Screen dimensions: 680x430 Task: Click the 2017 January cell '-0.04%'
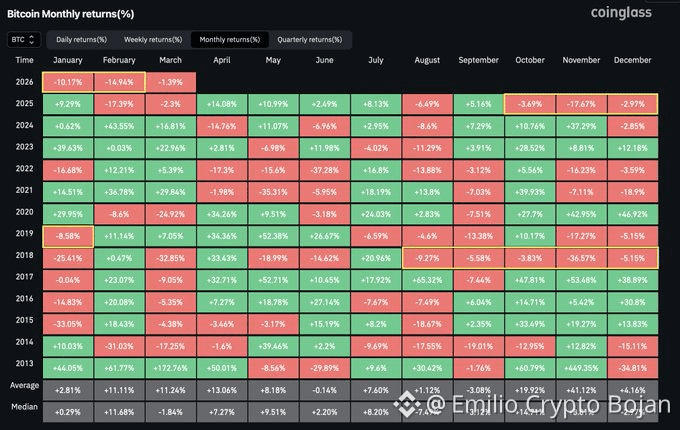pyautogui.click(x=68, y=280)
